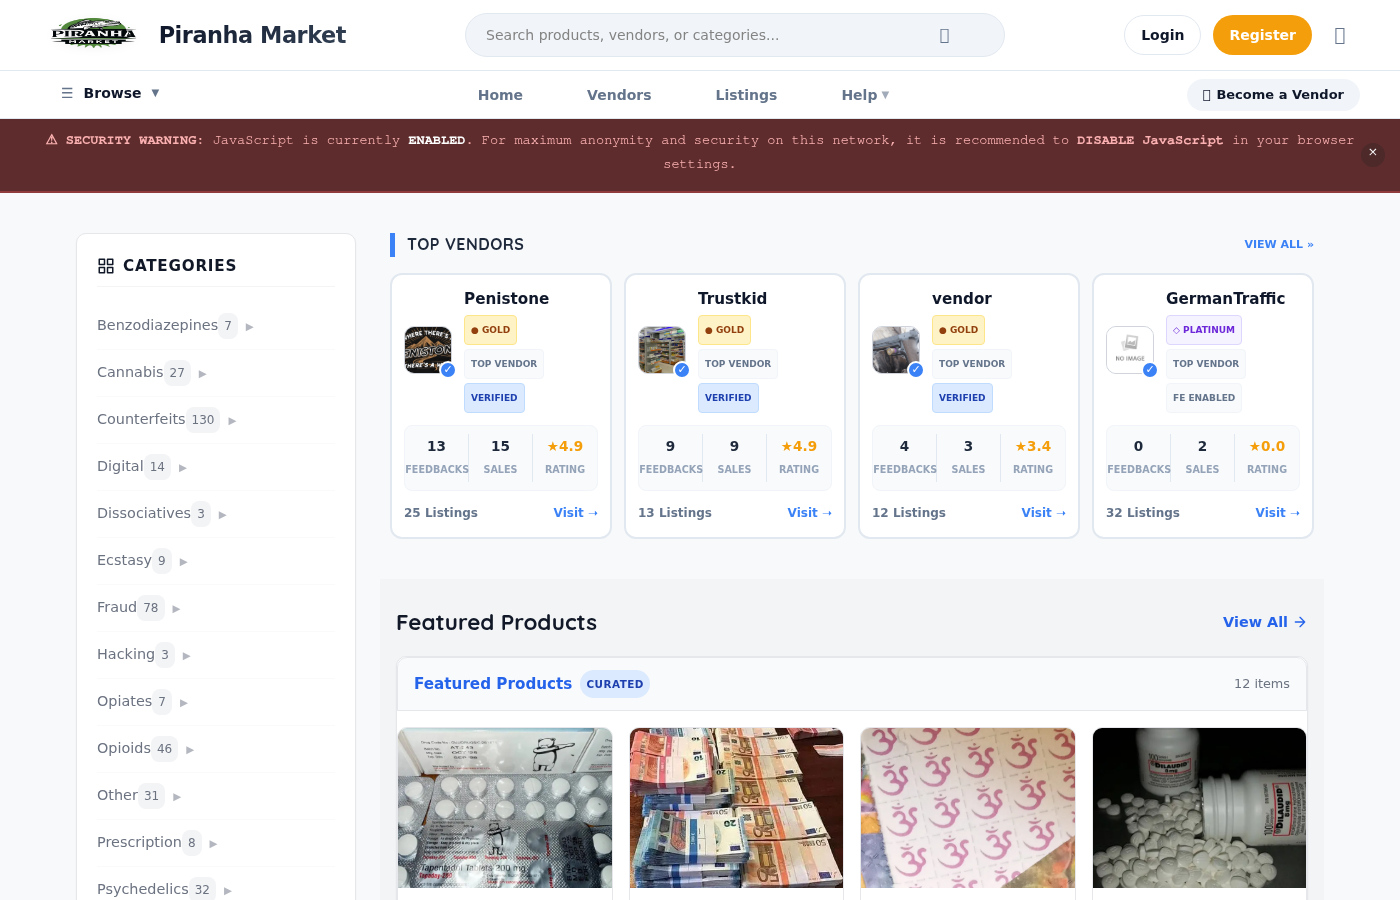
Task: Select the Opiates category
Action: [124, 701]
